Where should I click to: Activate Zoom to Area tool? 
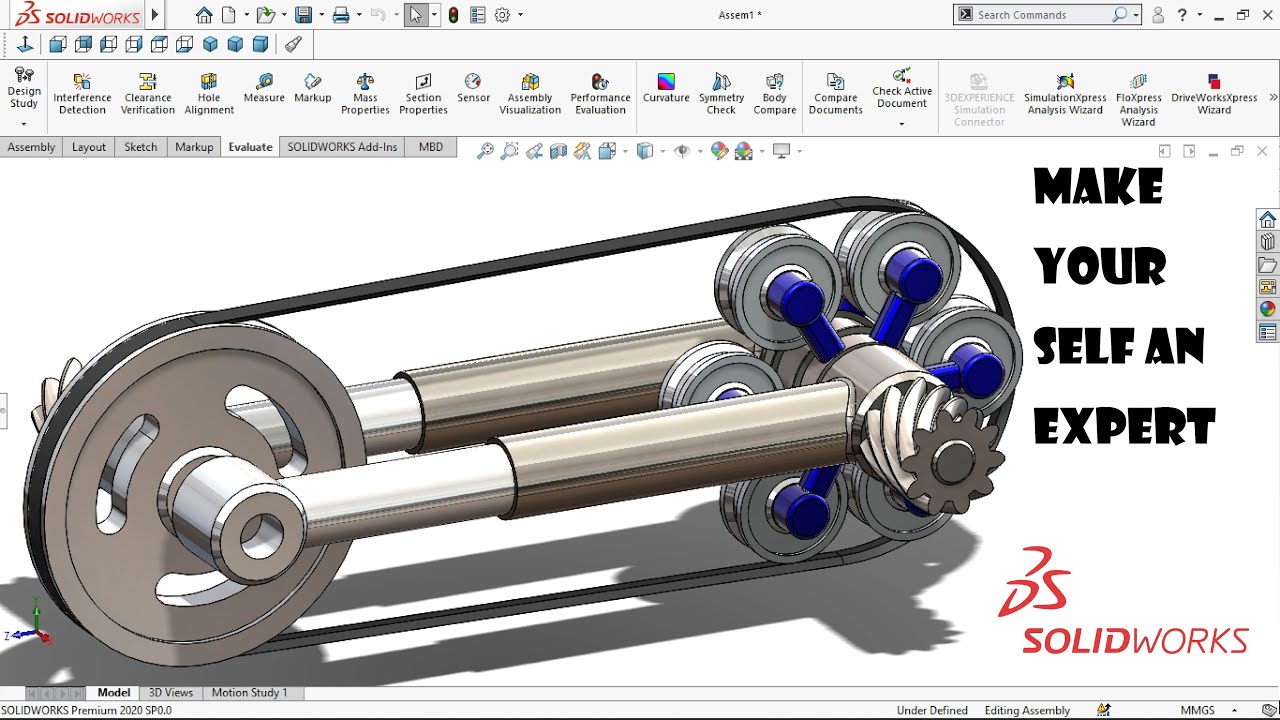(510, 151)
